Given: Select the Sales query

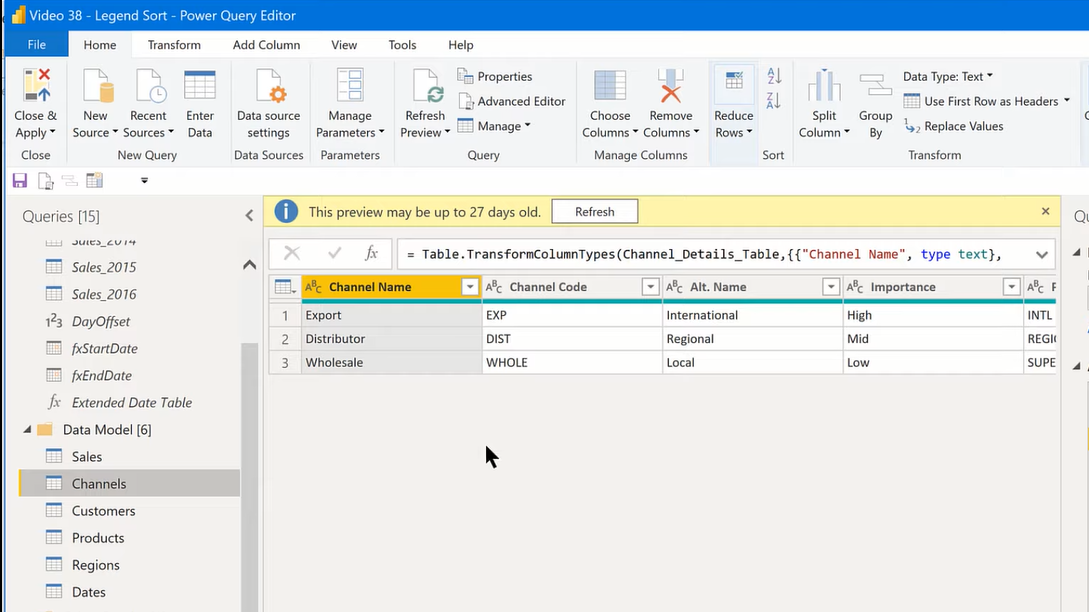Looking at the screenshot, I should (x=129, y=456).
